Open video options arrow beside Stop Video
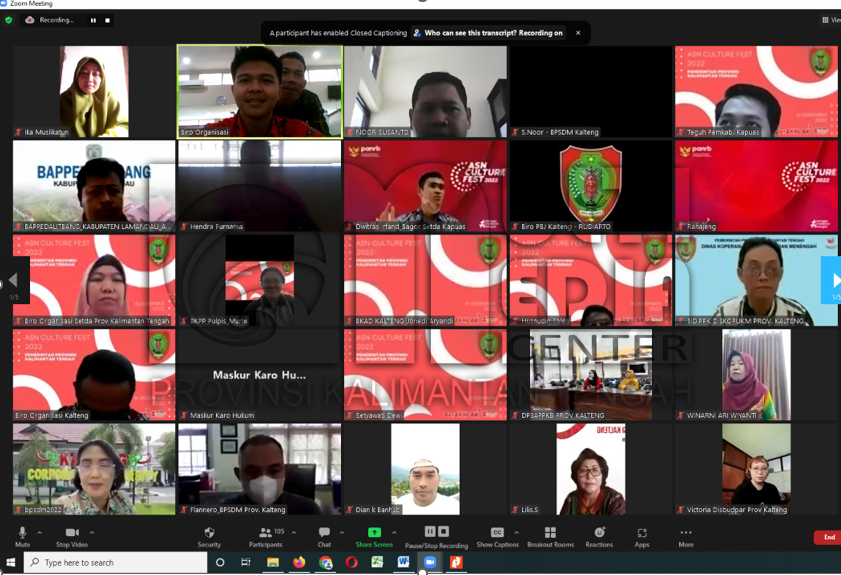841x575 pixels. pos(92,533)
